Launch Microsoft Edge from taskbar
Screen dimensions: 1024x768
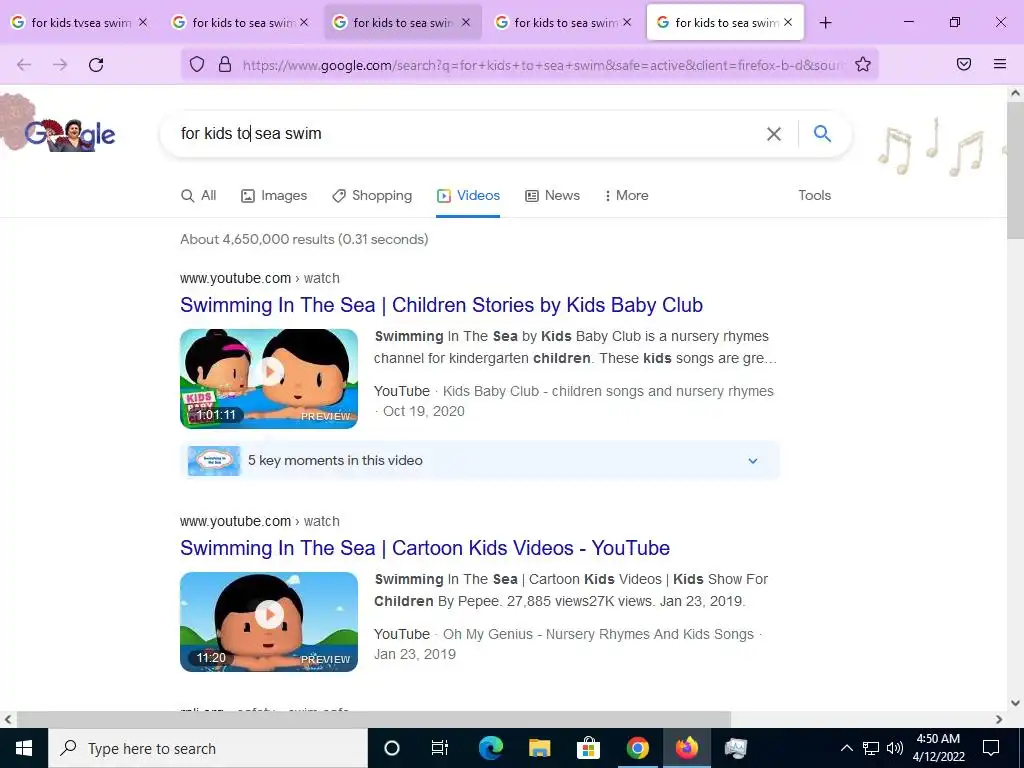[490, 748]
